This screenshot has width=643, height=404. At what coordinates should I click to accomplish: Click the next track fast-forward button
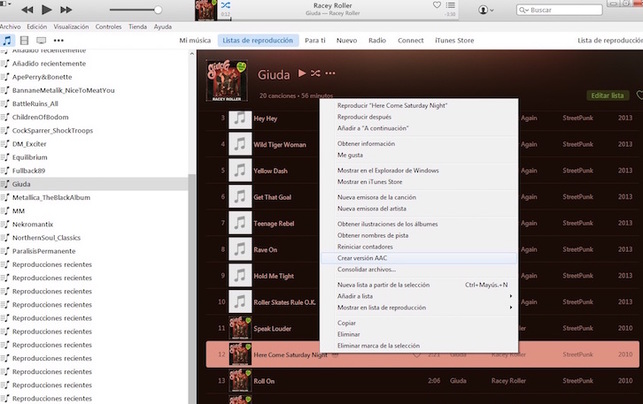(x=66, y=9)
